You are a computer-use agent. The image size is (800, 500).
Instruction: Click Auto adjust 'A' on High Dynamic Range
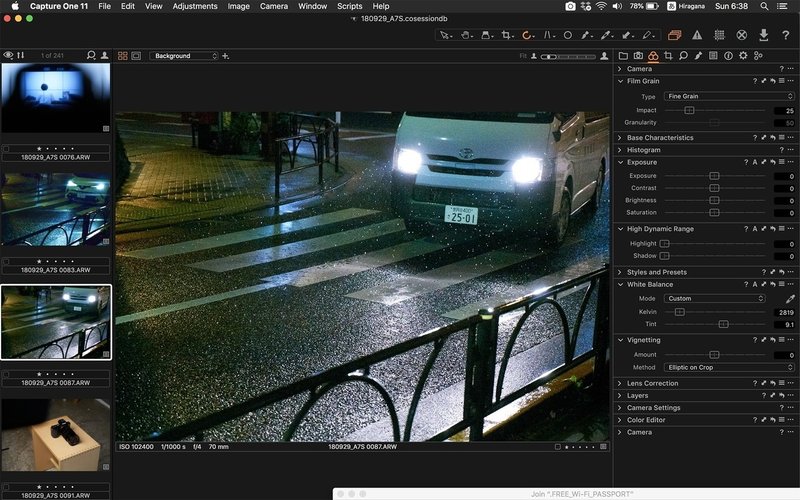click(755, 229)
